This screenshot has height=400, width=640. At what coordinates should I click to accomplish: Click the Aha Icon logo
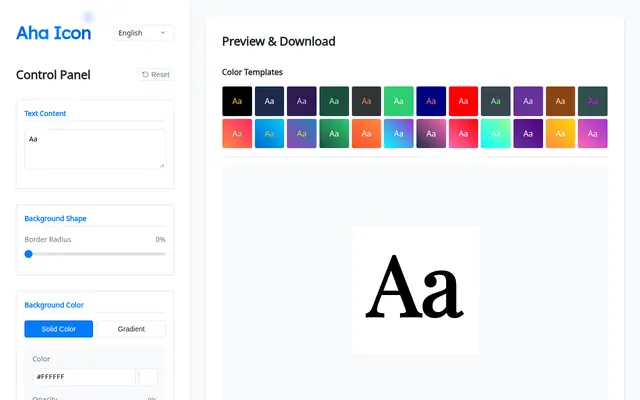point(53,33)
